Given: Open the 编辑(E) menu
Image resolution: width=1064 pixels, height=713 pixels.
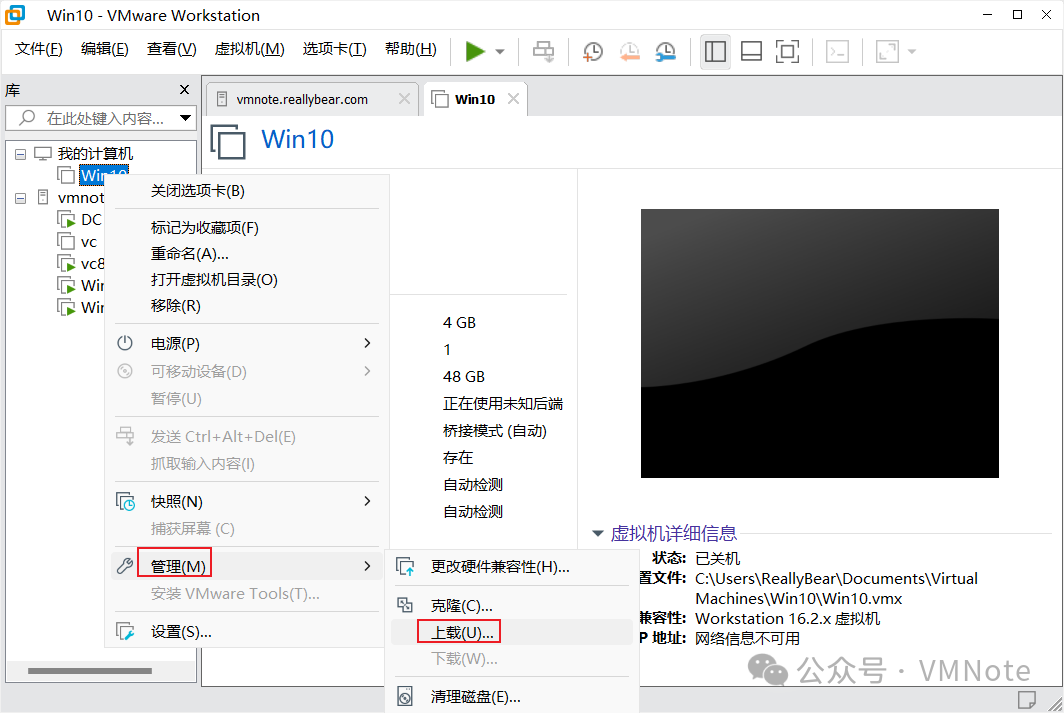Looking at the screenshot, I should pos(104,50).
